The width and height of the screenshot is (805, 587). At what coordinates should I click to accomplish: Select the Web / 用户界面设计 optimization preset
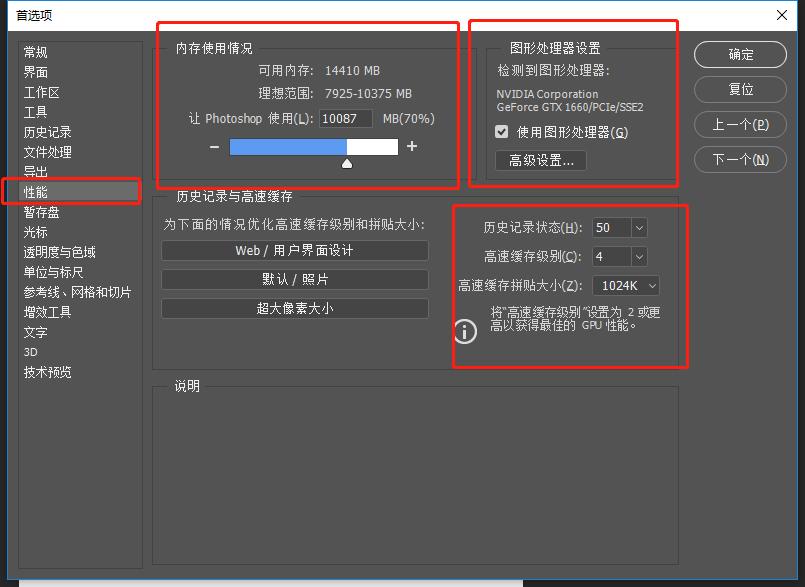(x=294, y=248)
